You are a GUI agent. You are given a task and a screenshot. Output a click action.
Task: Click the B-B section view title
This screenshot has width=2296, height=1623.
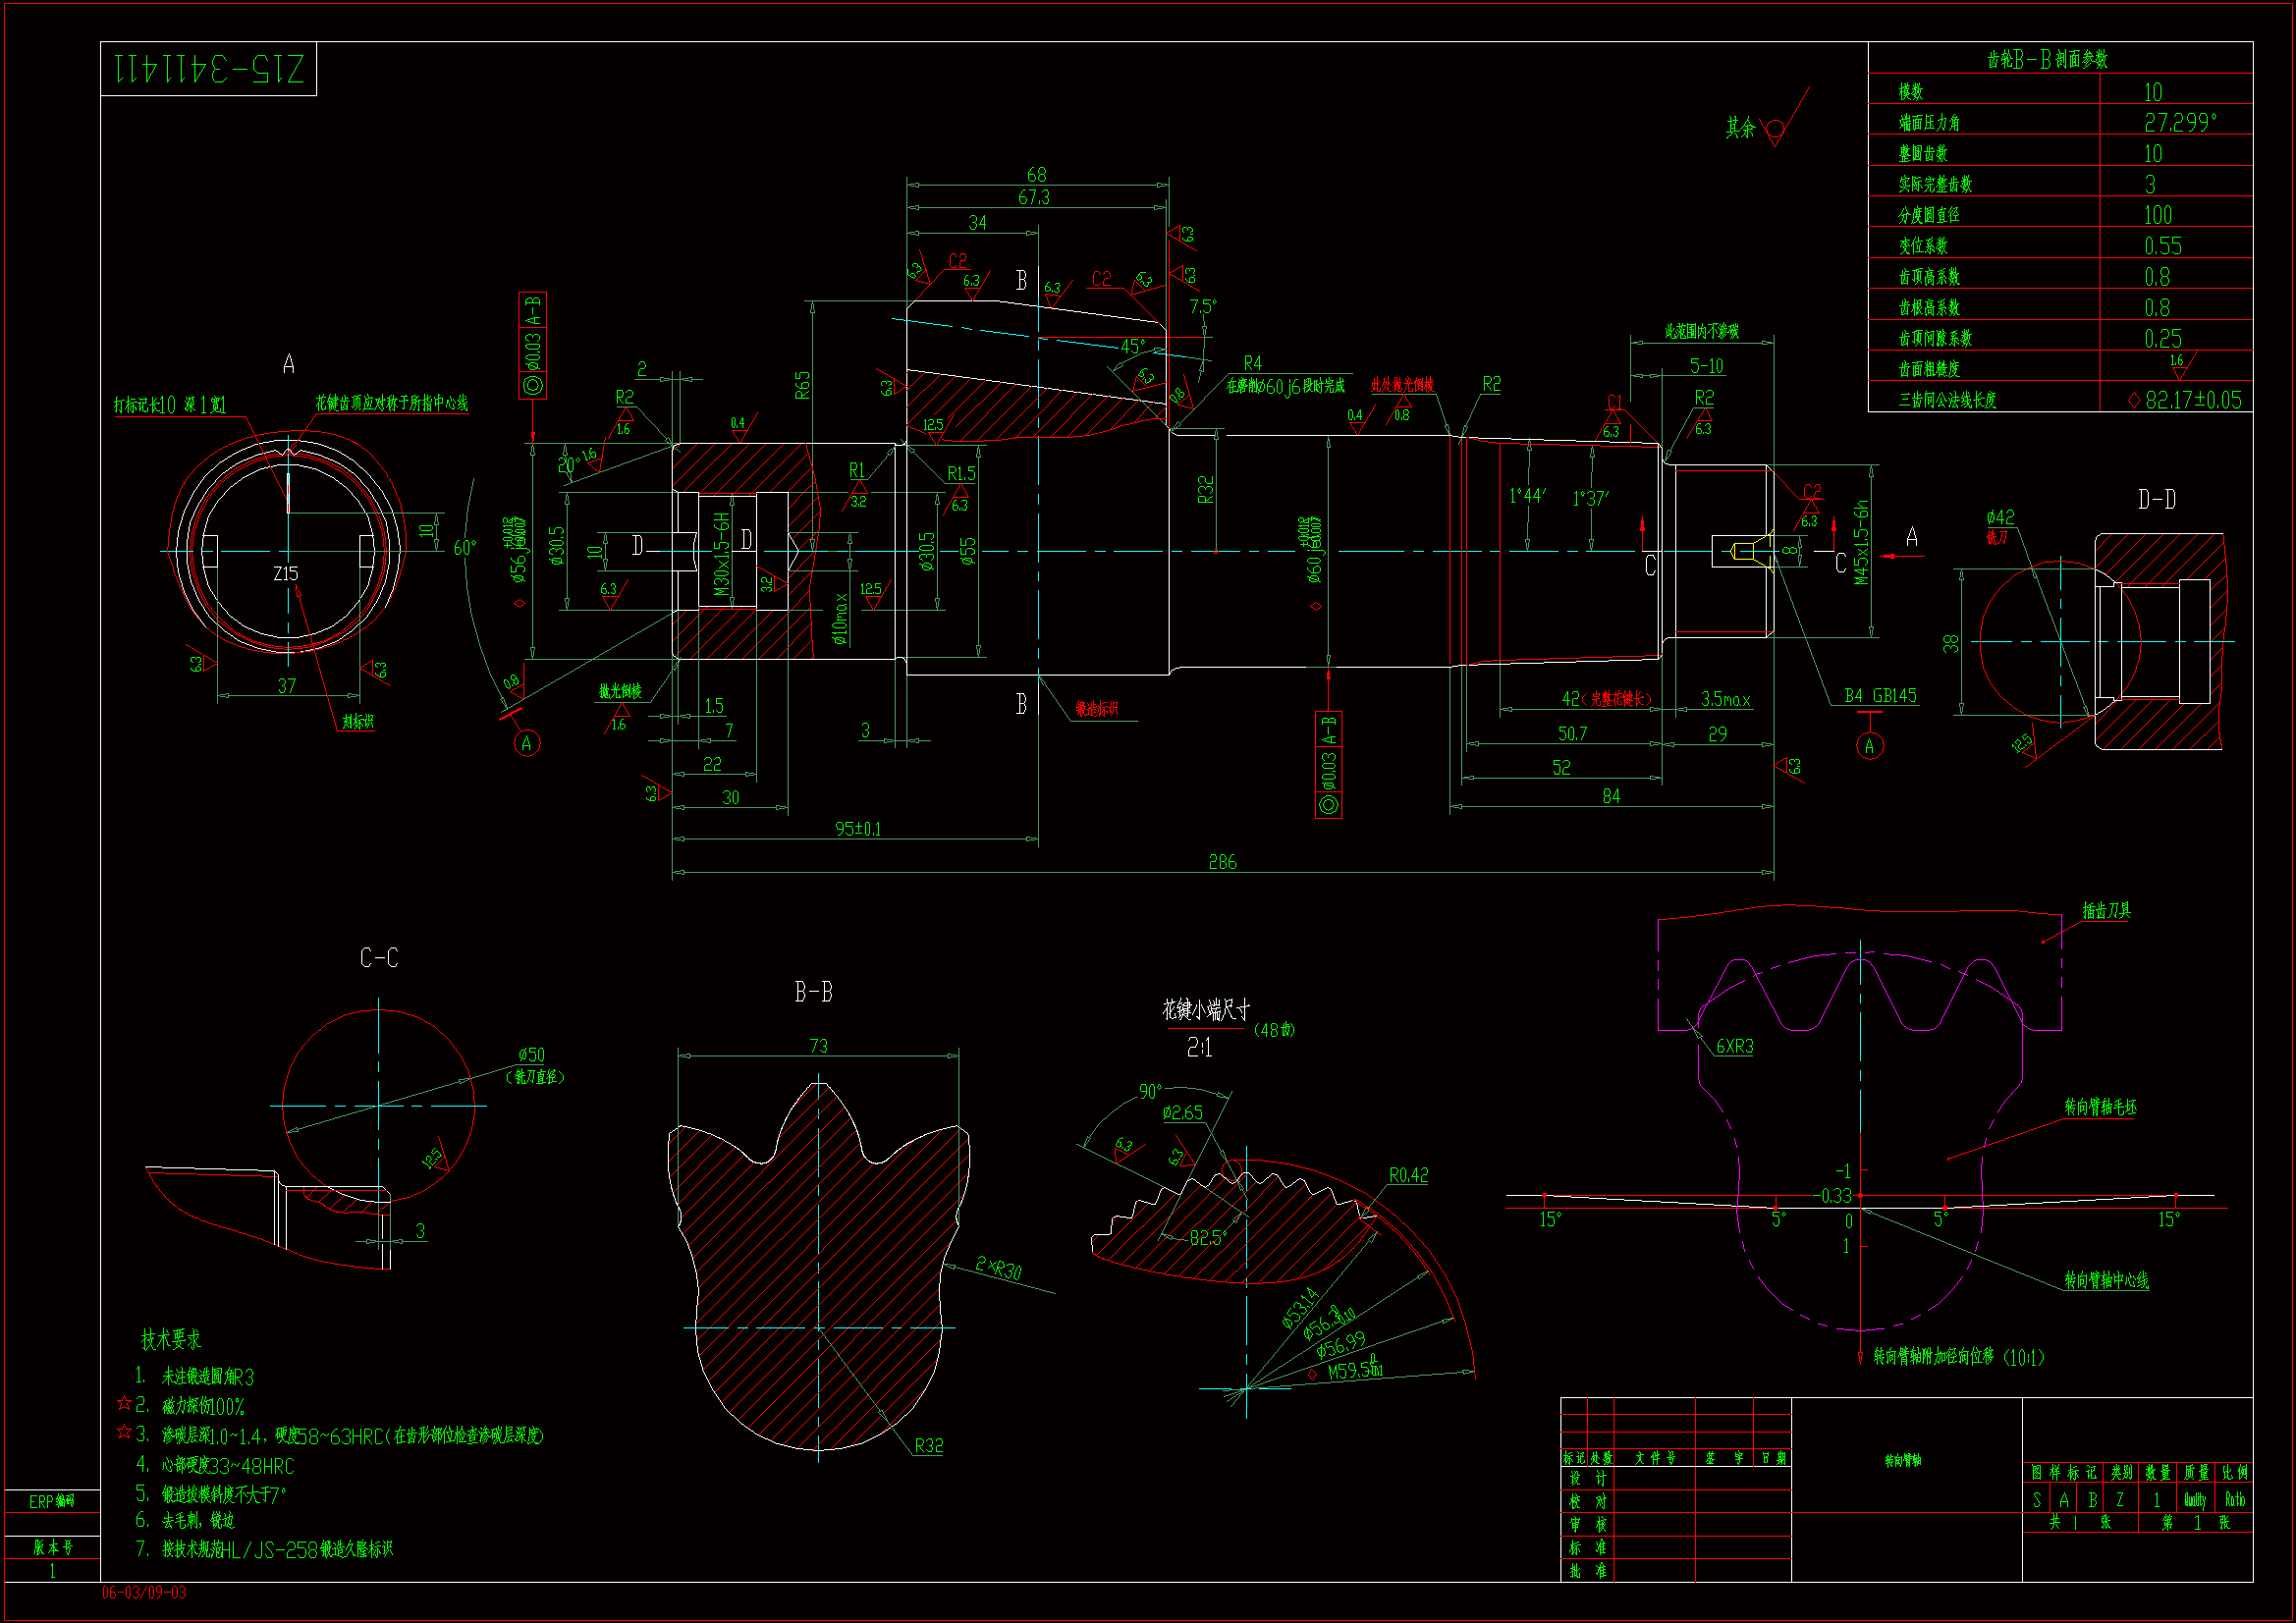813,992
